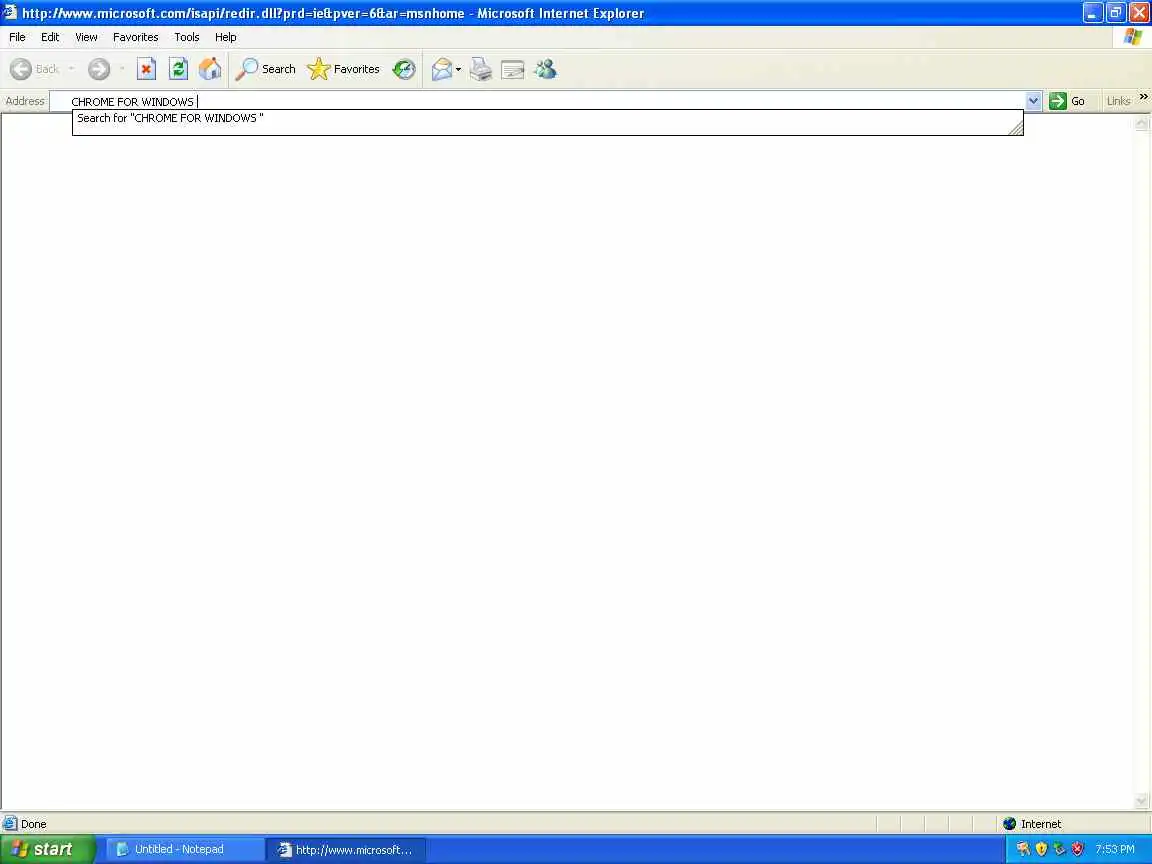This screenshot has width=1152, height=864.
Task: Select the Internet Explorer taskbar button
Action: click(346, 849)
